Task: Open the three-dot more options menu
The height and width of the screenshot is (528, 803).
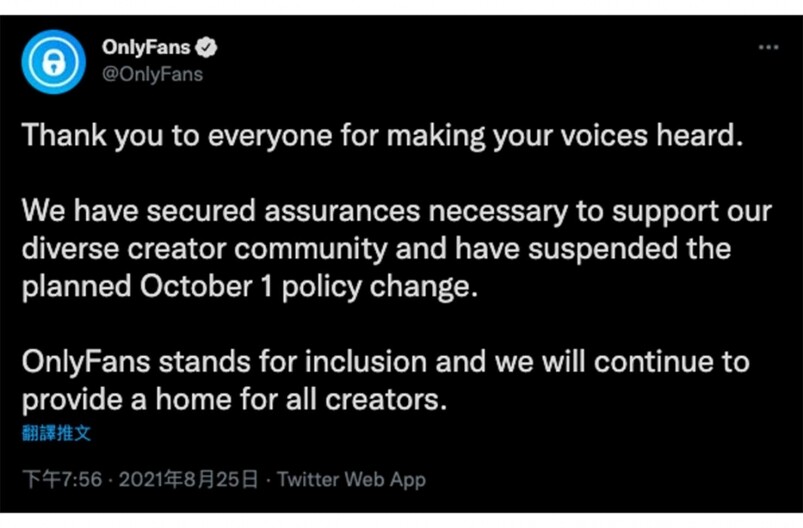Action: [768, 47]
